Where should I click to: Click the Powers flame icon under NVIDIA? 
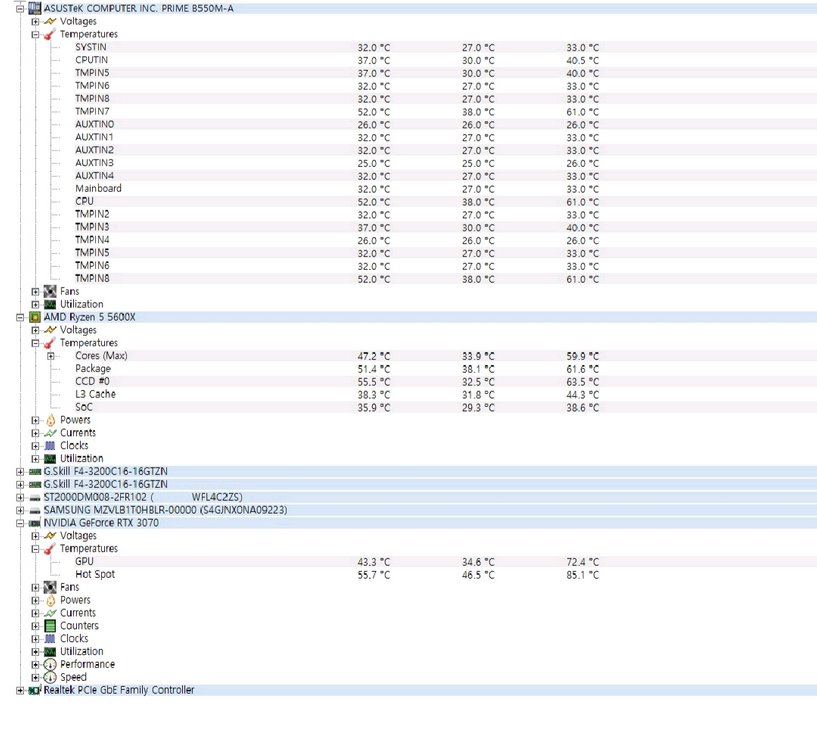pyautogui.click(x=51, y=600)
